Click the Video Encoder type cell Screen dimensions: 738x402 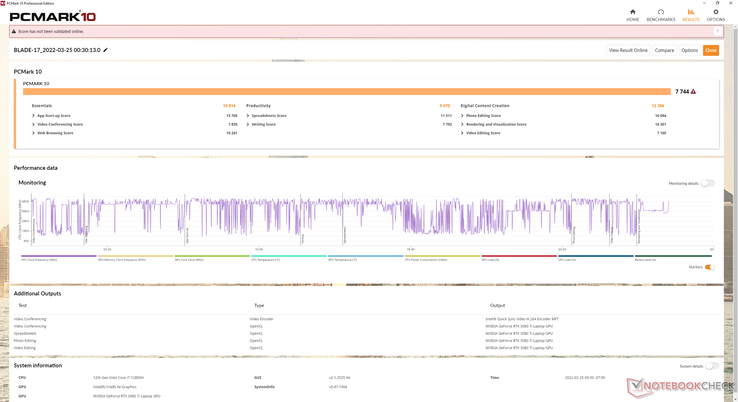pos(261,319)
